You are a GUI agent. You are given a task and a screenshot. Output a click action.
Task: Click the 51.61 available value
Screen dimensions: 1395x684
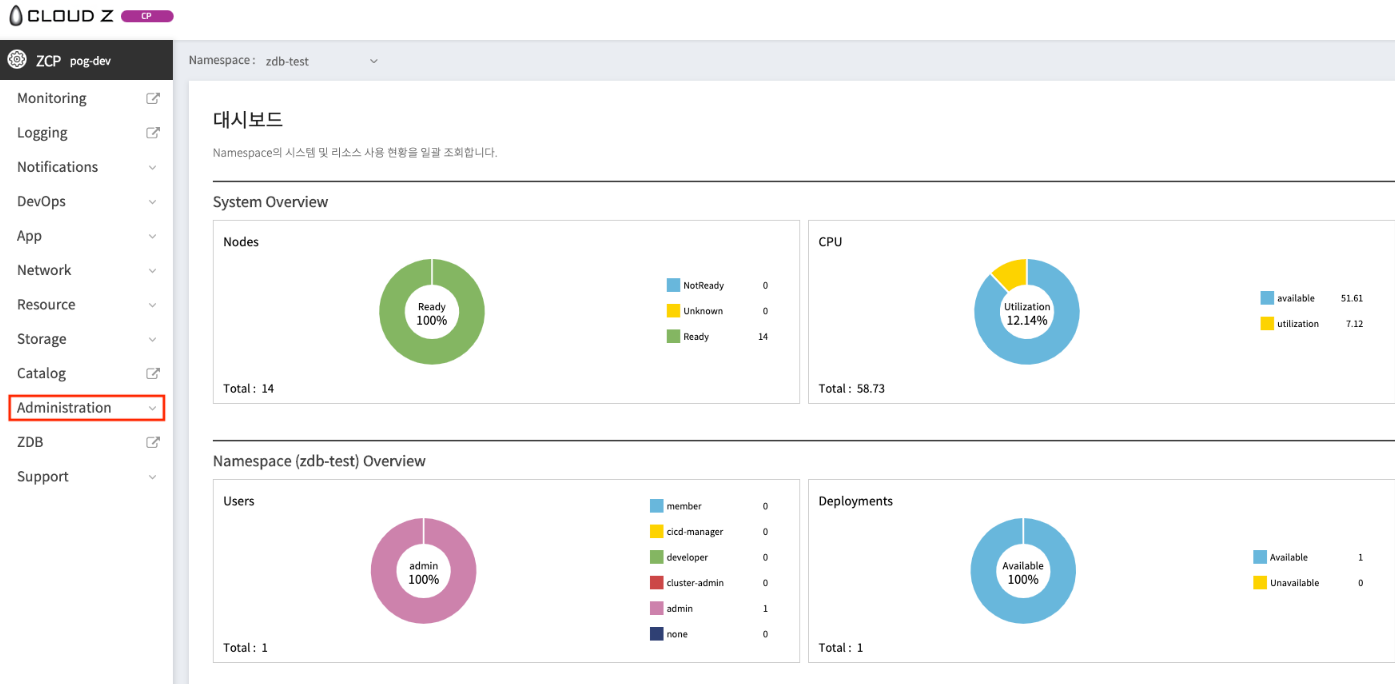click(1352, 298)
